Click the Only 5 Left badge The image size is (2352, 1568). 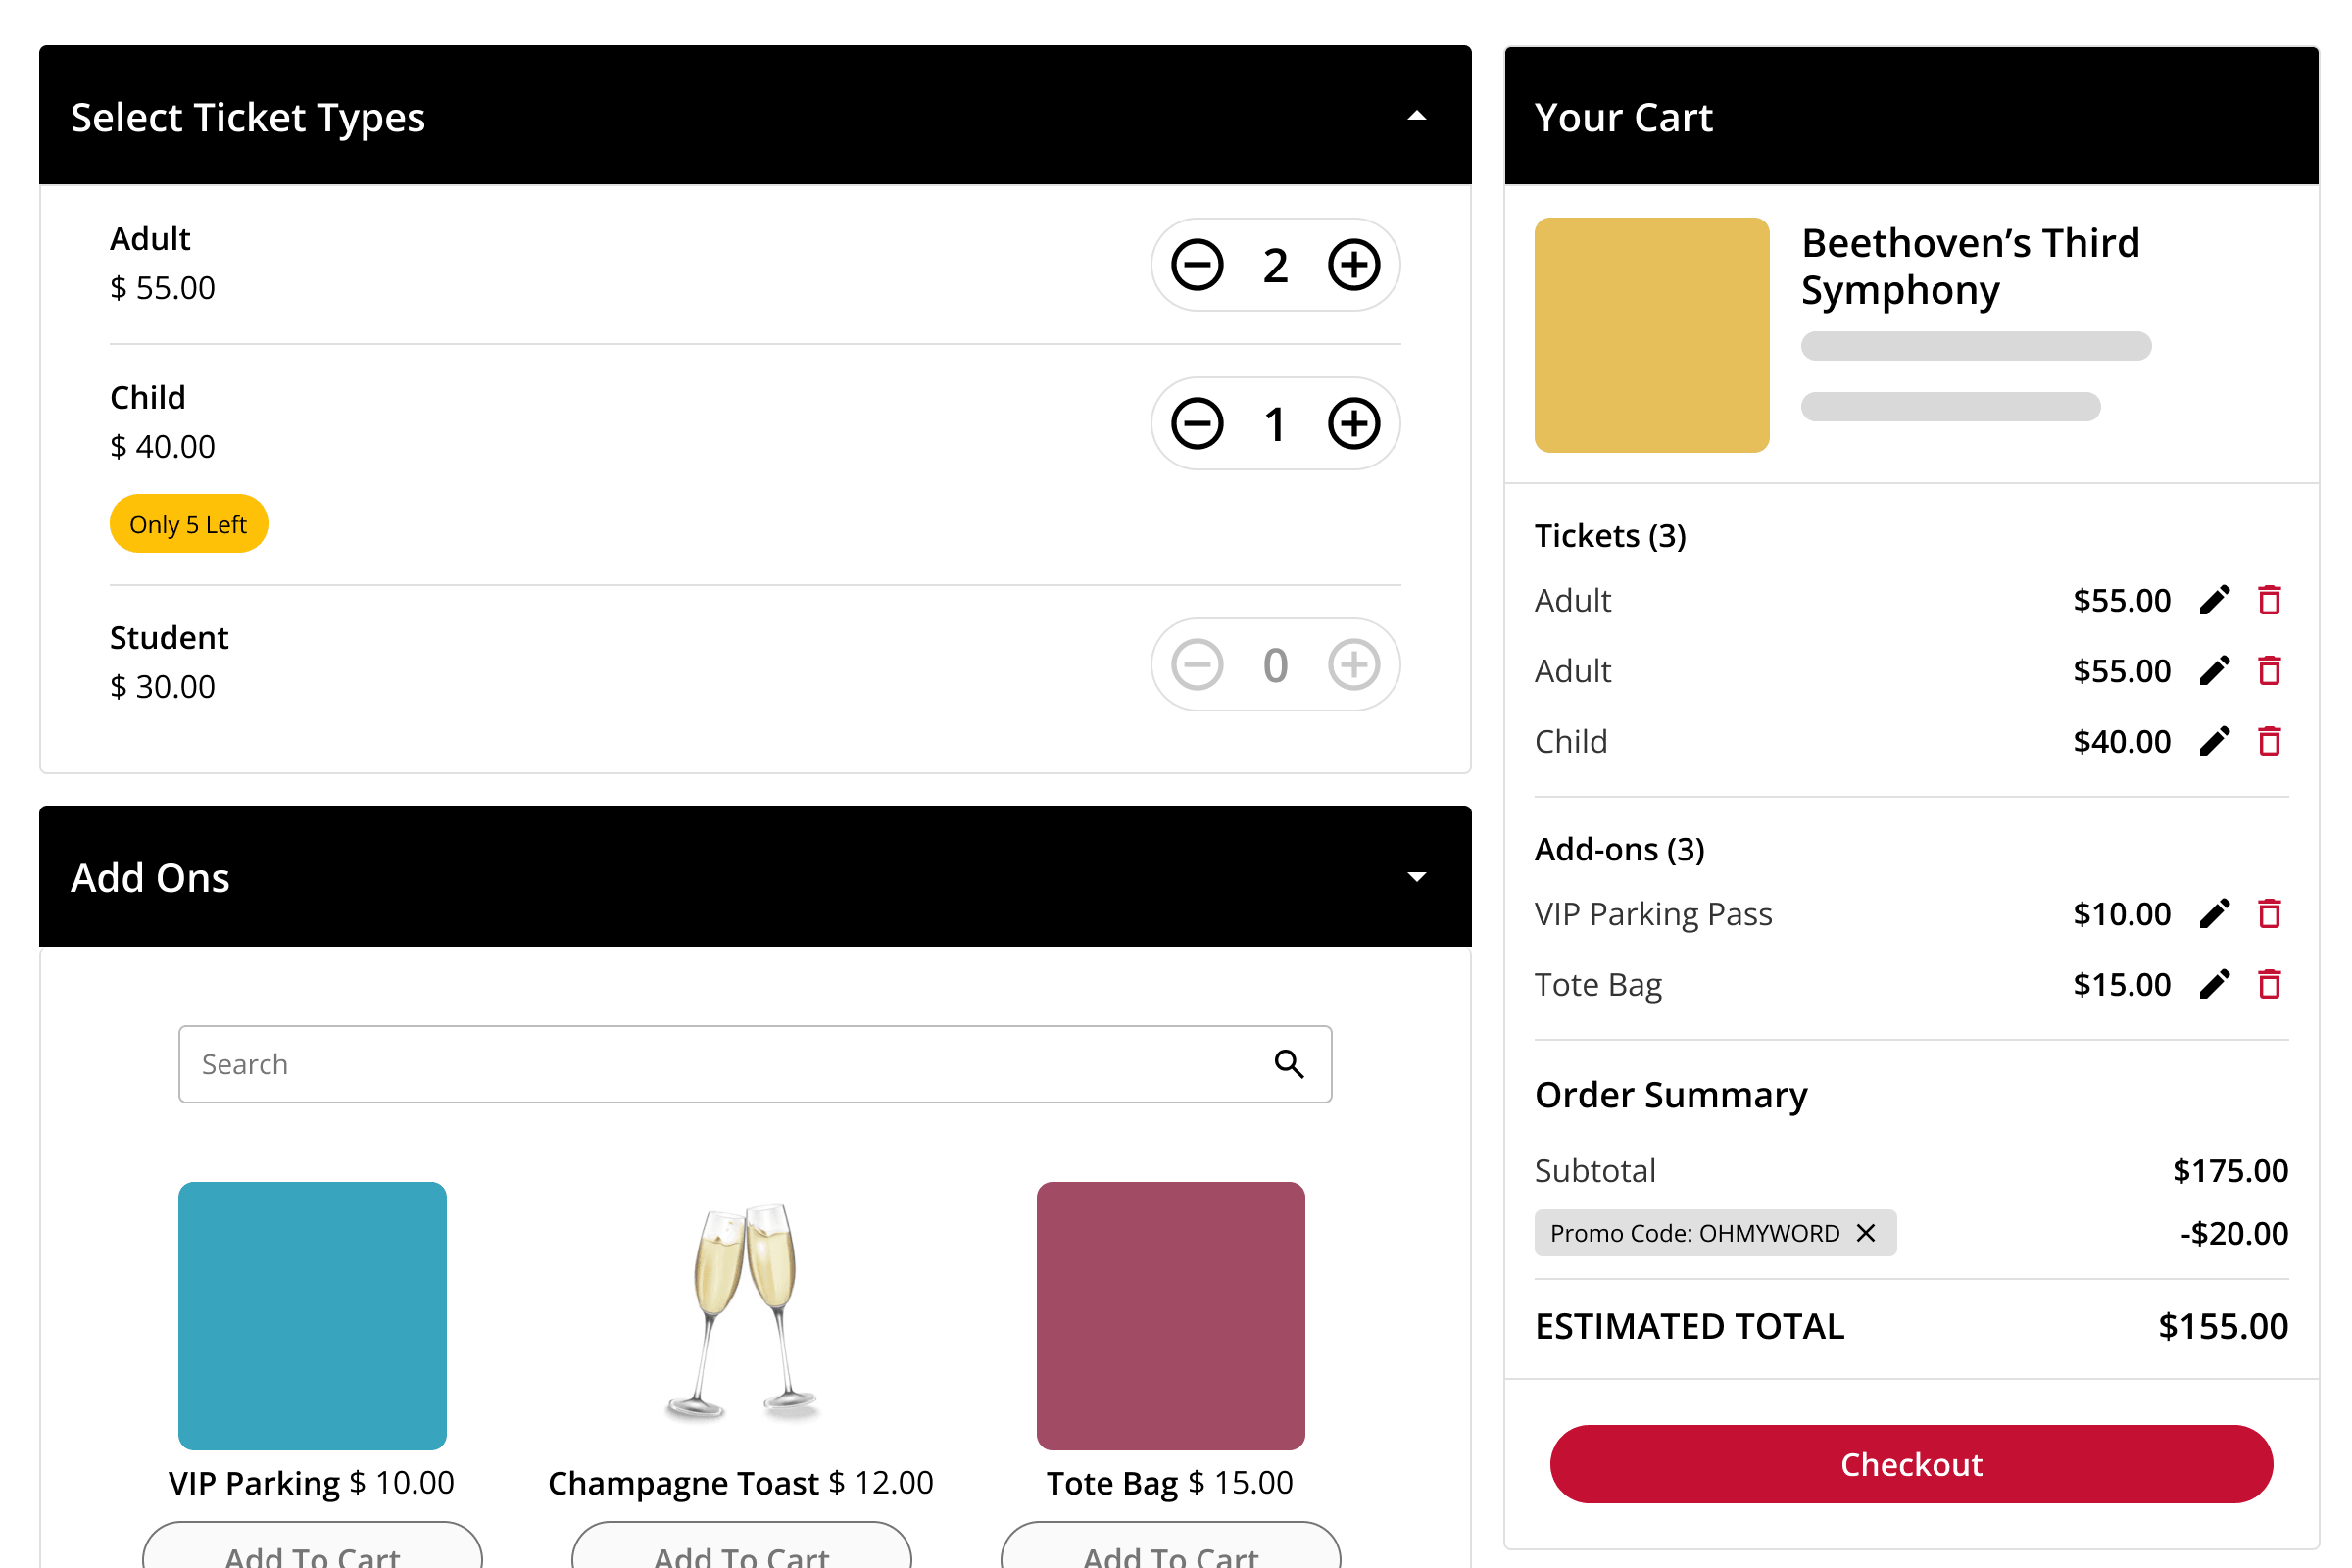pos(188,524)
